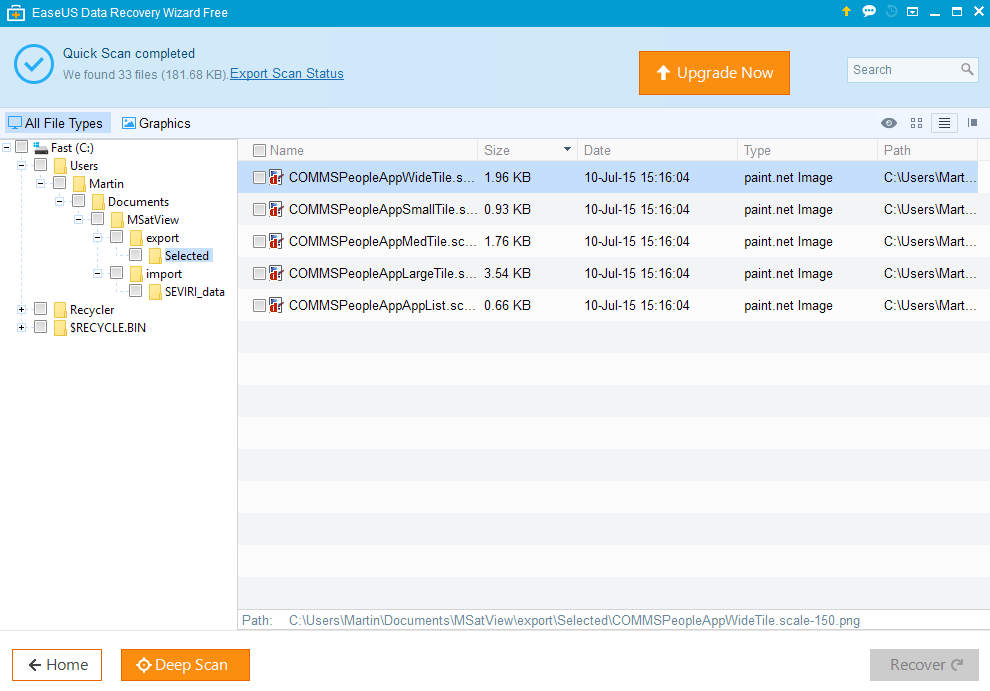Check the COMMSPeopleAppAppList file checkbox
Image resolution: width=990 pixels, height=691 pixels.
coord(259,306)
